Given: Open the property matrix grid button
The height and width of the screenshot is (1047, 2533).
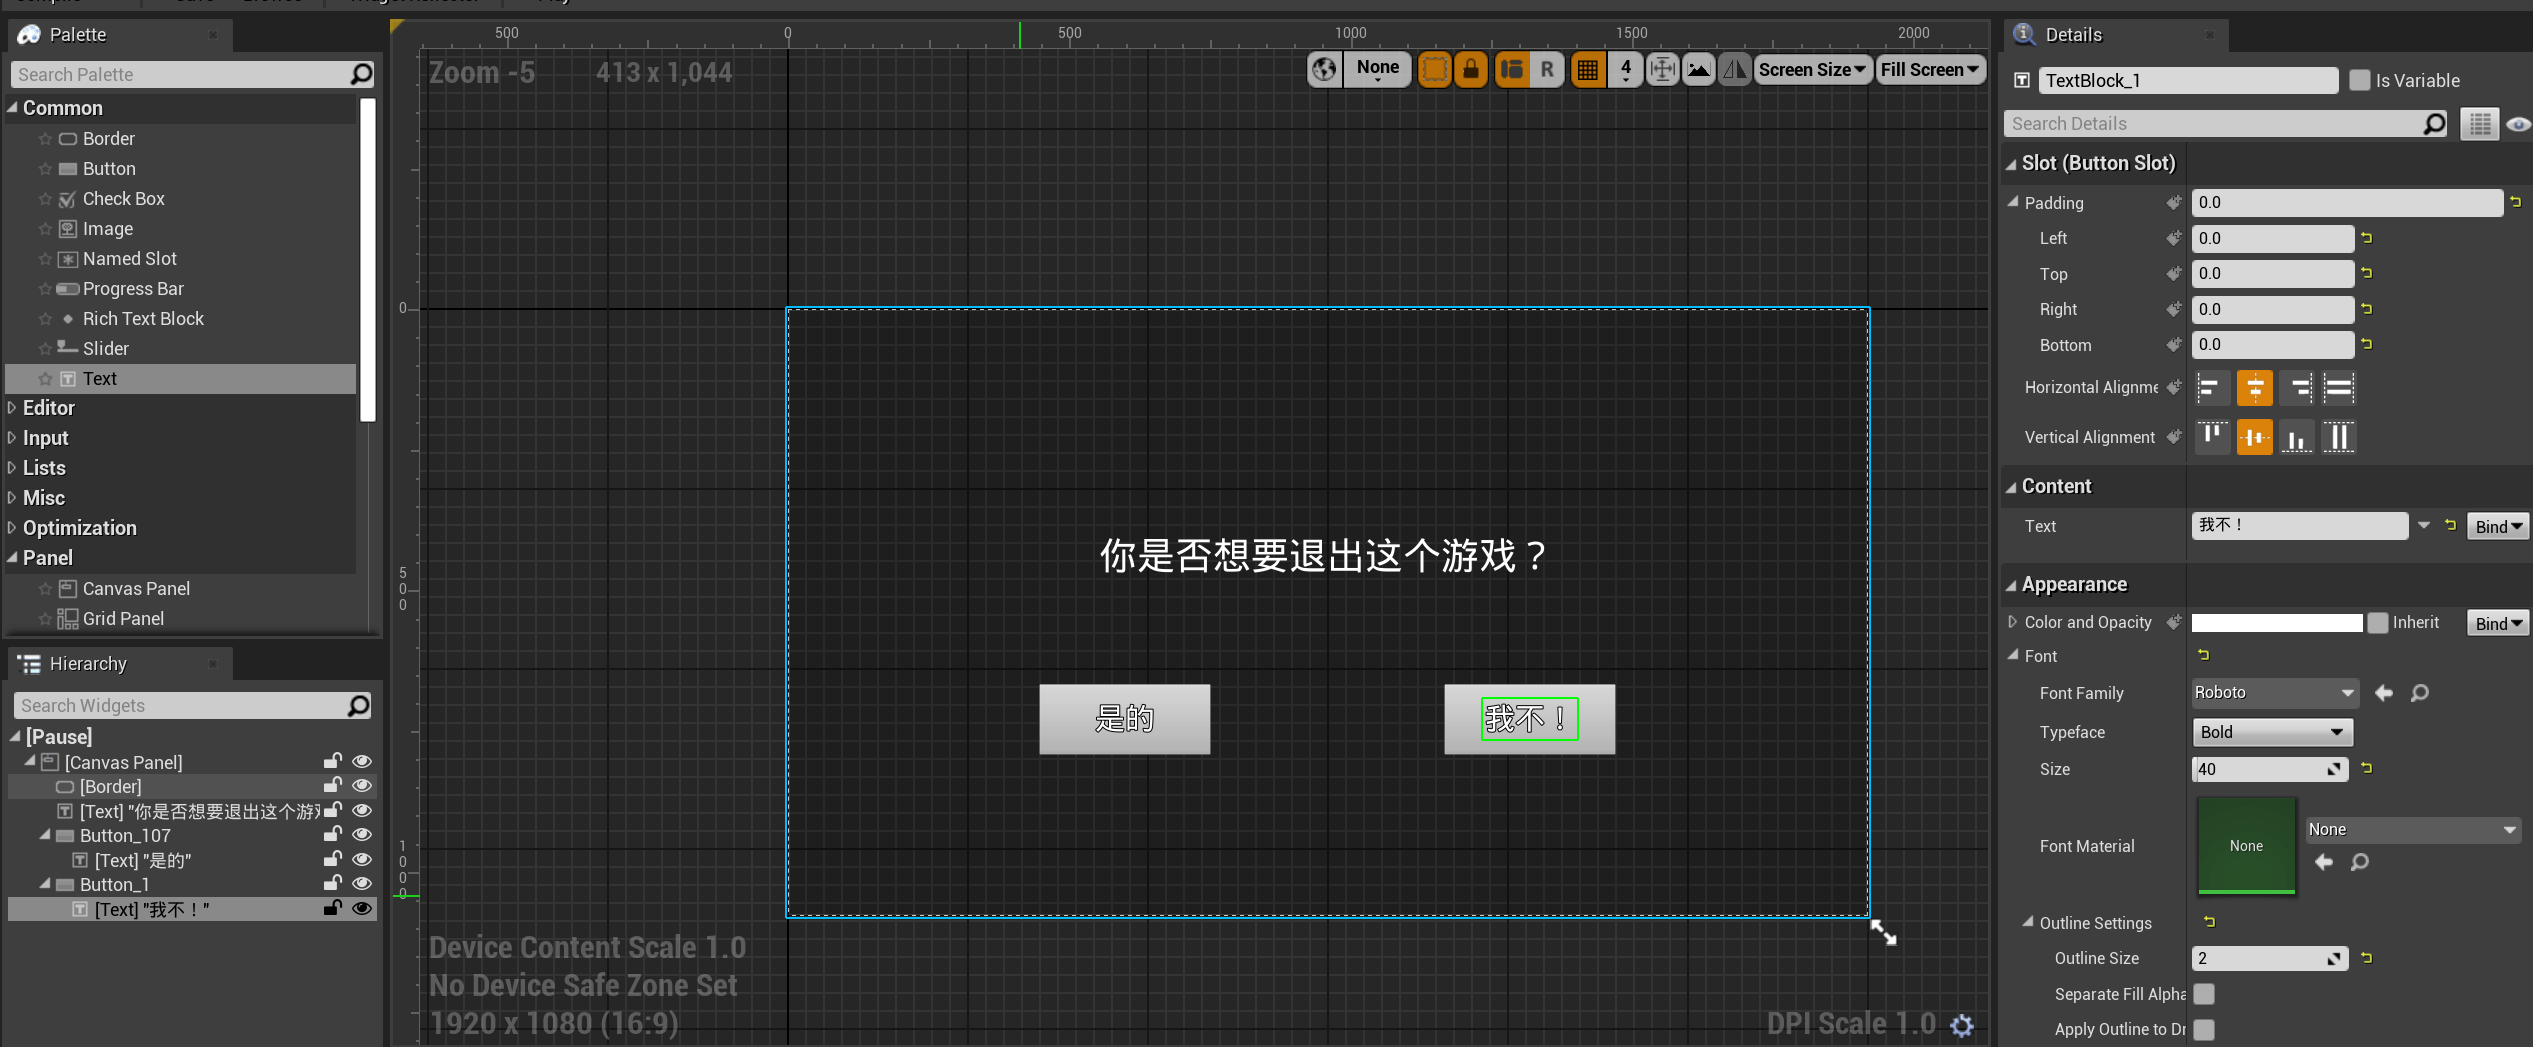Looking at the screenshot, I should (2480, 124).
